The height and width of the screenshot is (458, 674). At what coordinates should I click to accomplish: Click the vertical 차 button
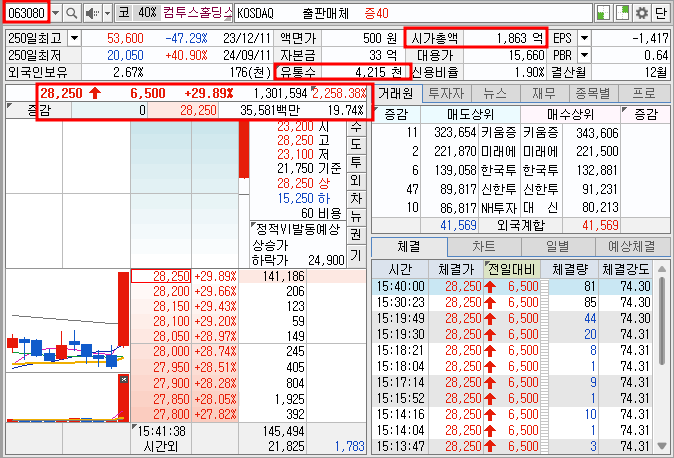(356, 199)
